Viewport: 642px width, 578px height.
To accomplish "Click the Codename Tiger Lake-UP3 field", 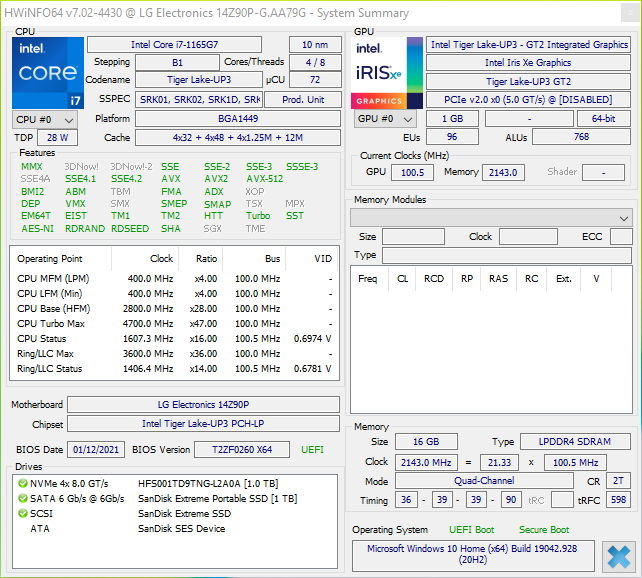I will [199, 80].
